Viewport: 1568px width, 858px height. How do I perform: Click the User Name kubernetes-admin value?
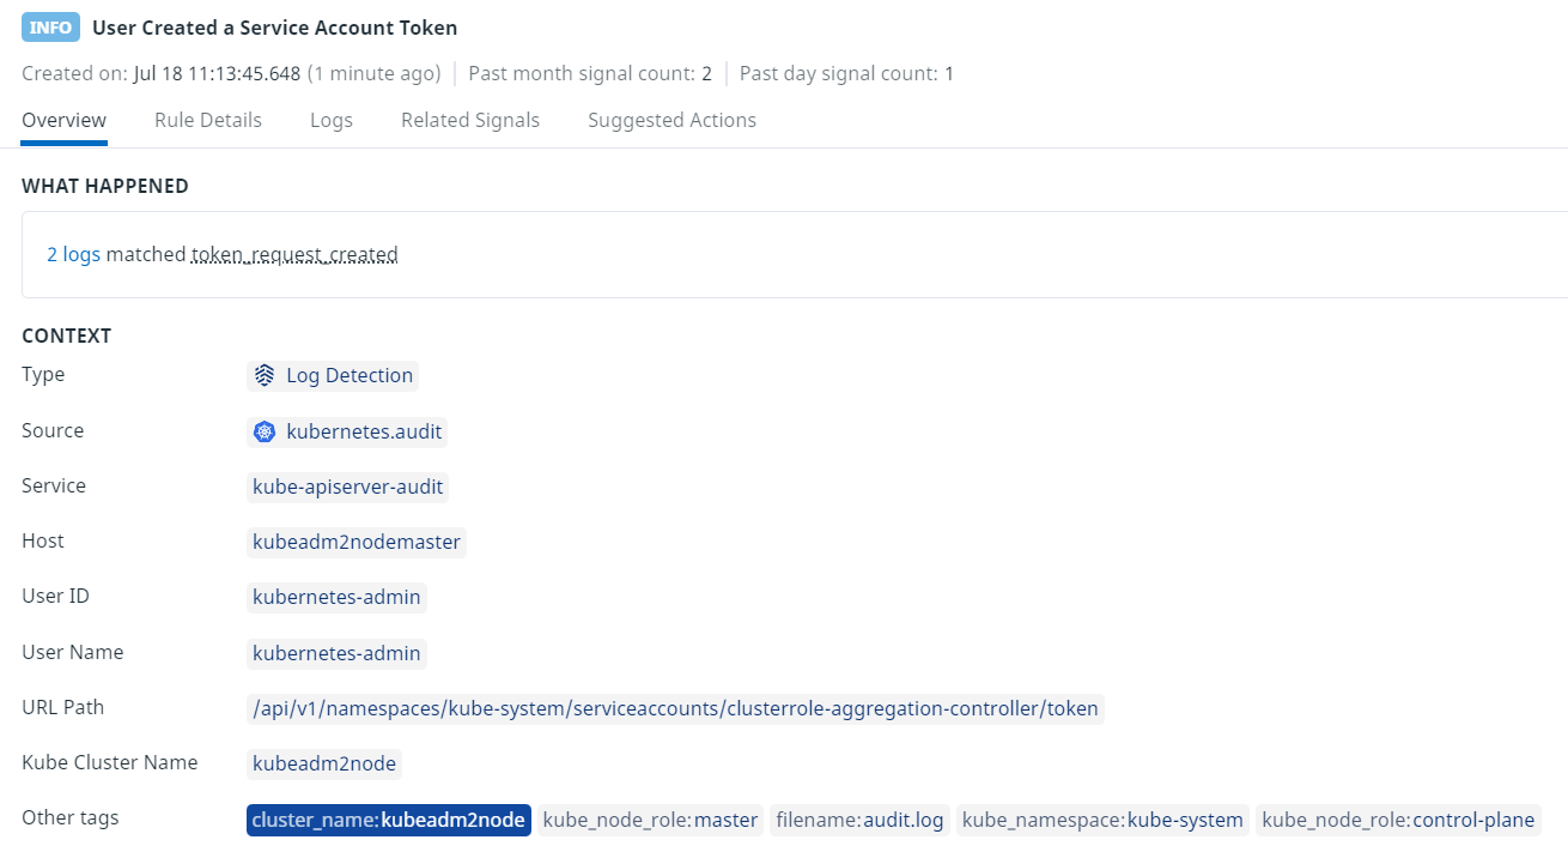[336, 653]
